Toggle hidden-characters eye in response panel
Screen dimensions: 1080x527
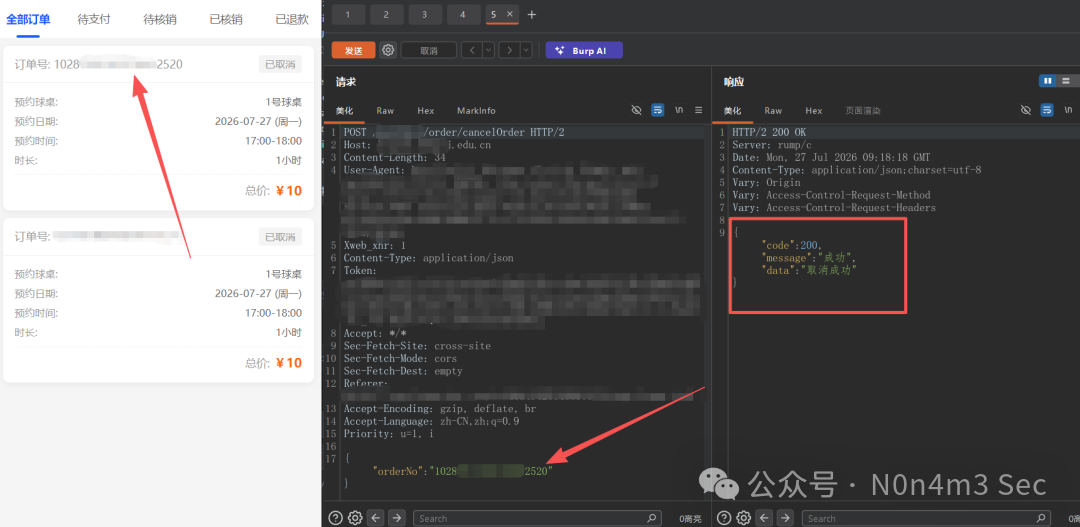click(x=1026, y=110)
